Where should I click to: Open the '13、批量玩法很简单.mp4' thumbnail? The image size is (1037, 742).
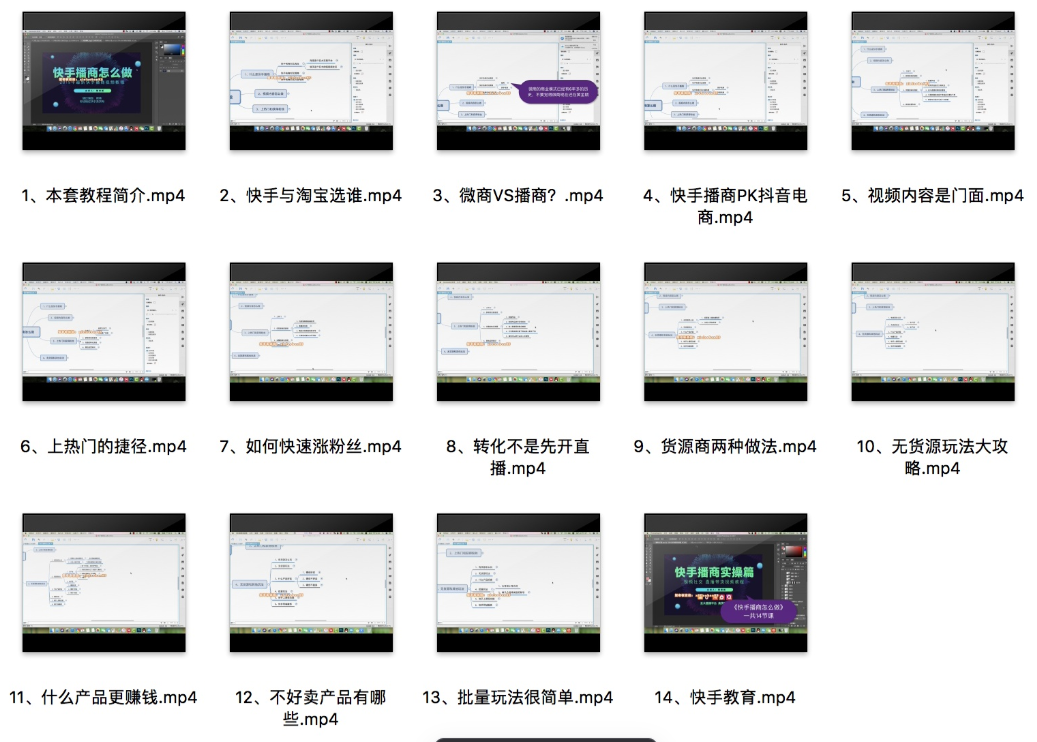point(518,583)
